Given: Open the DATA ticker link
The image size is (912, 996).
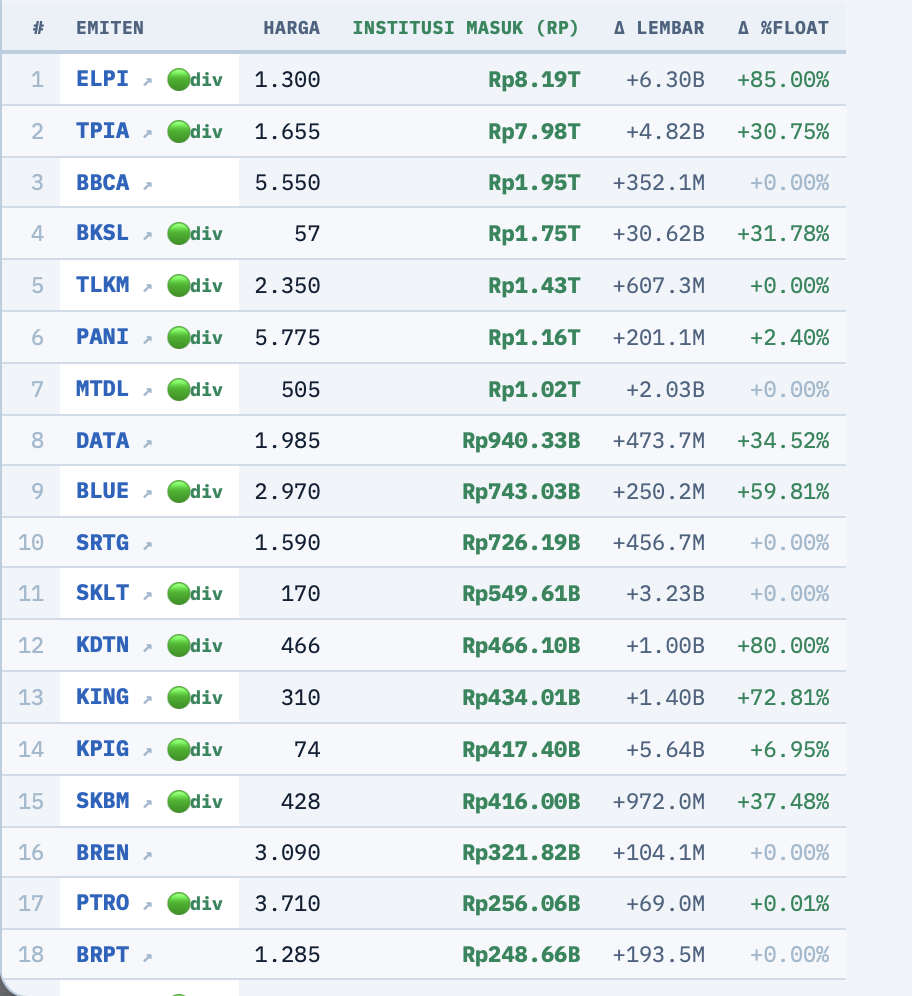Looking at the screenshot, I should pyautogui.click(x=102, y=440).
